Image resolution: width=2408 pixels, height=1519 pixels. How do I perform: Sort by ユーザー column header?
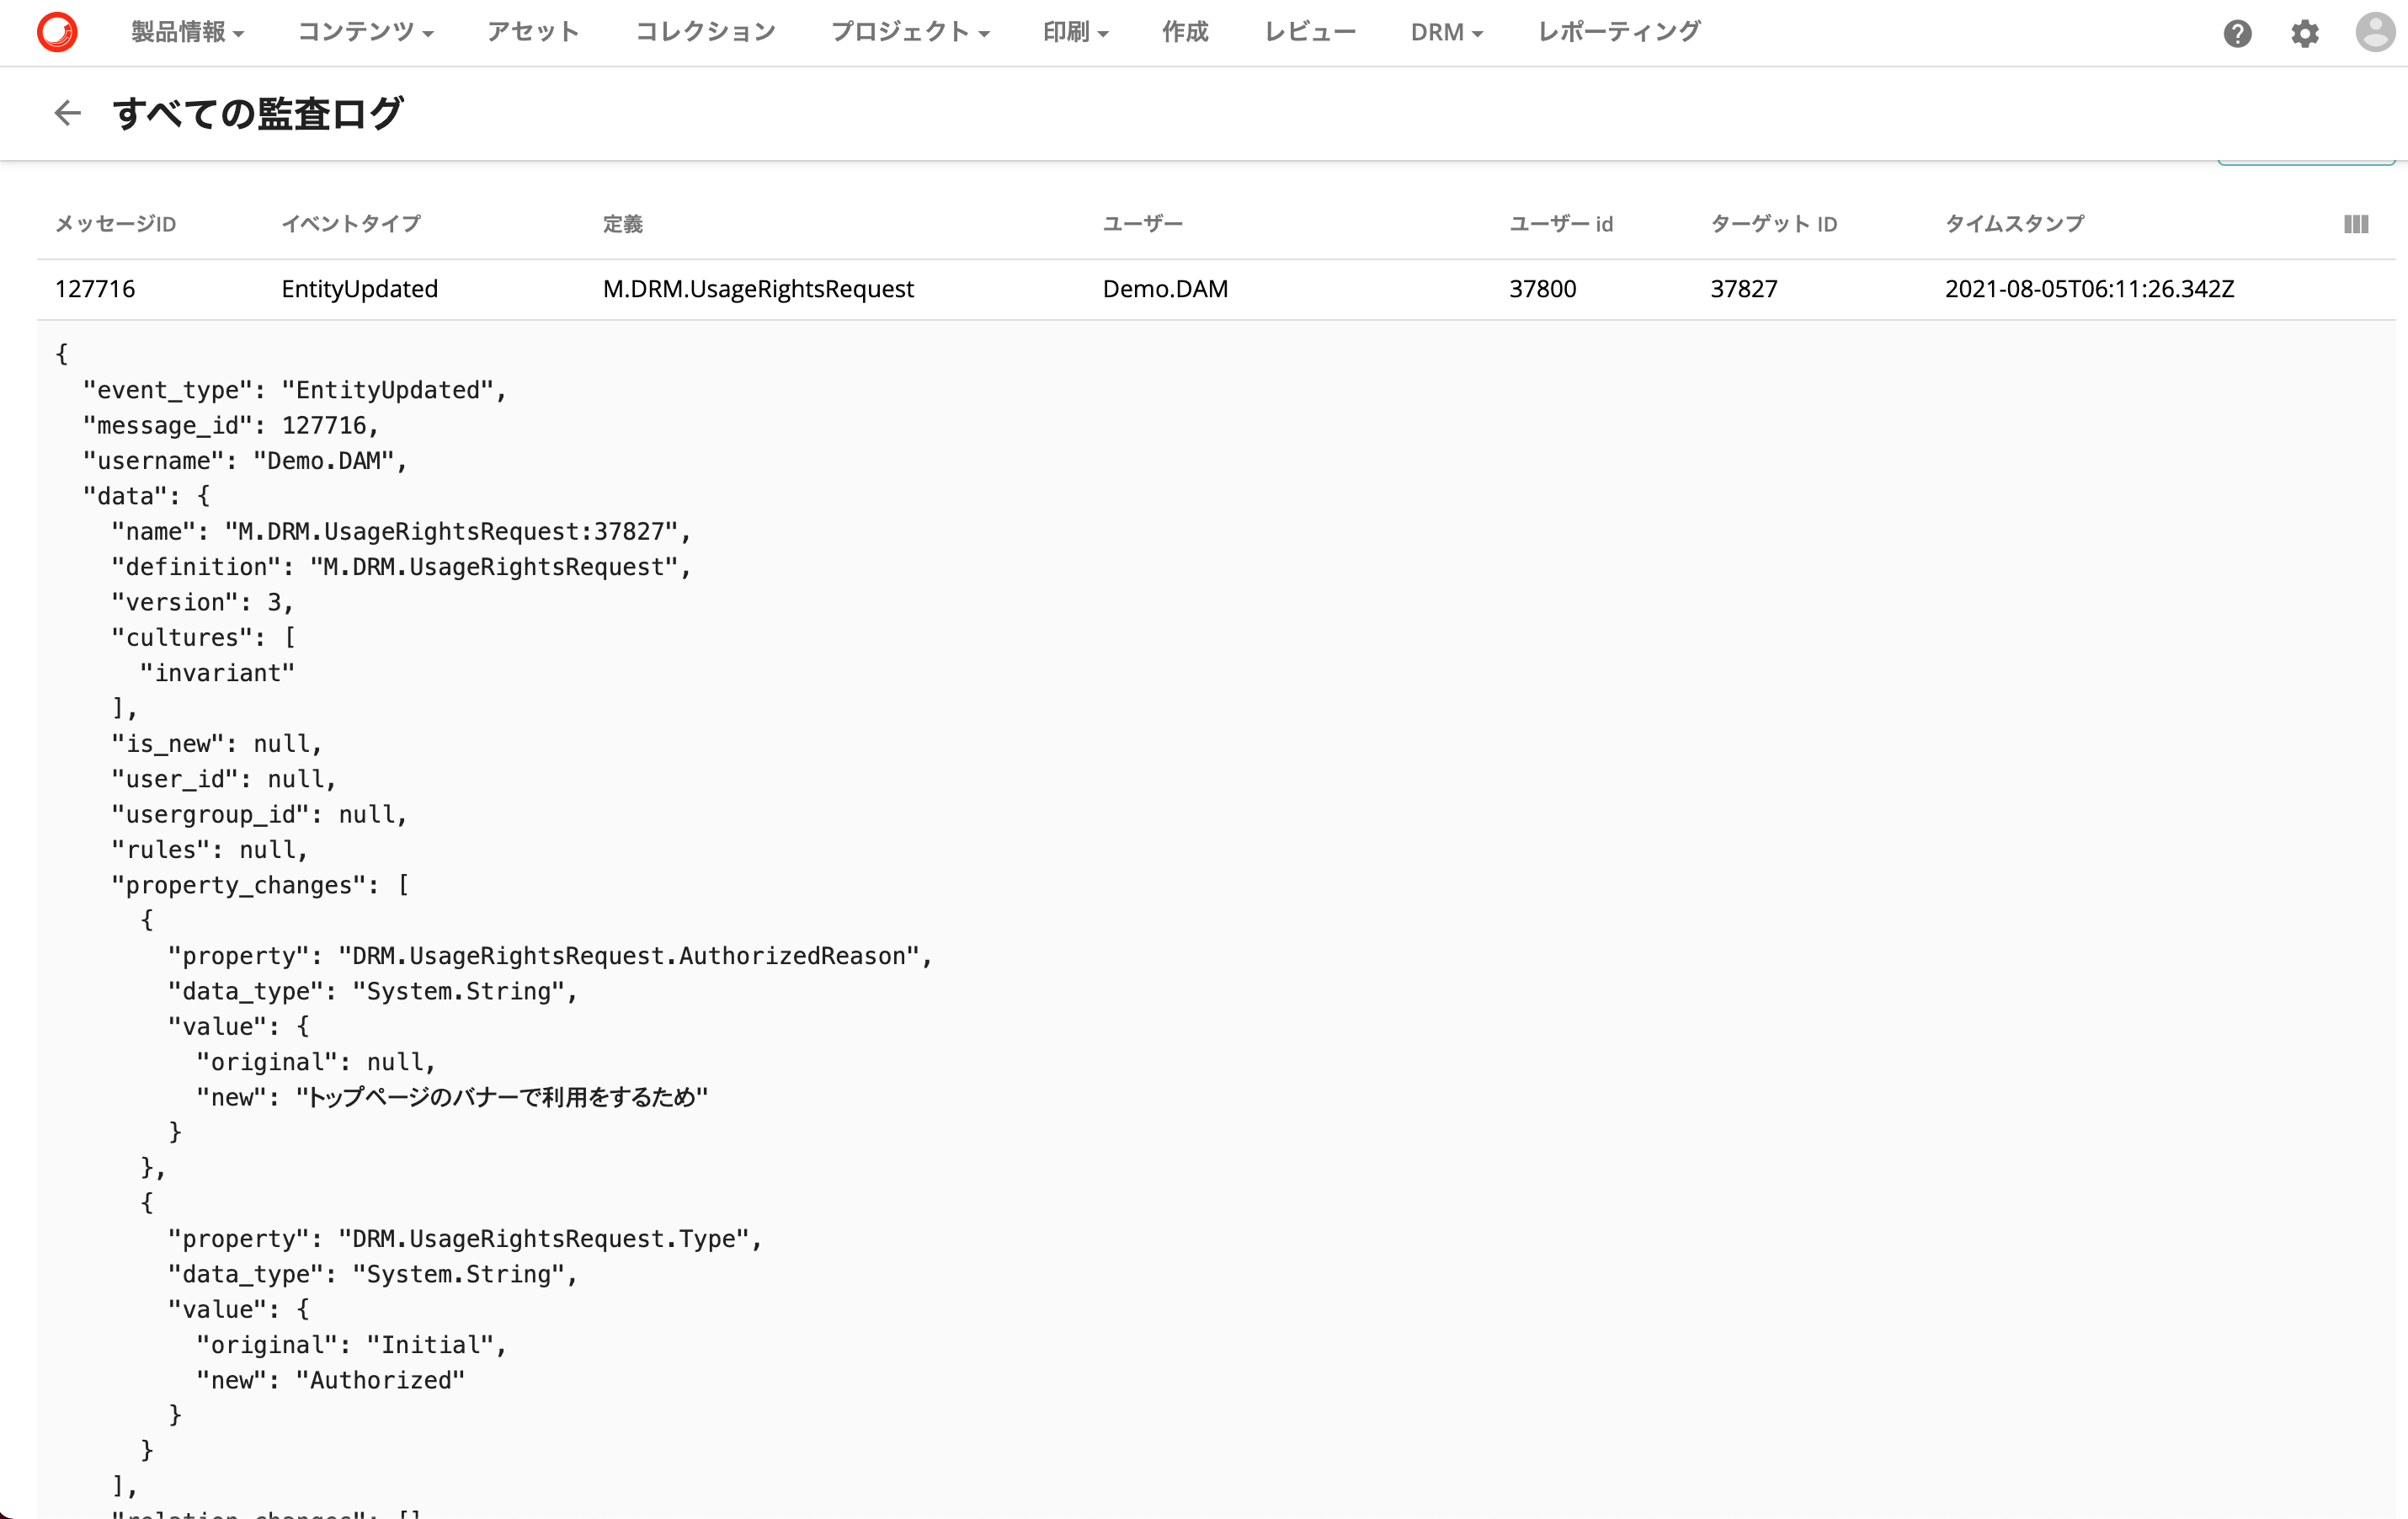(1142, 224)
